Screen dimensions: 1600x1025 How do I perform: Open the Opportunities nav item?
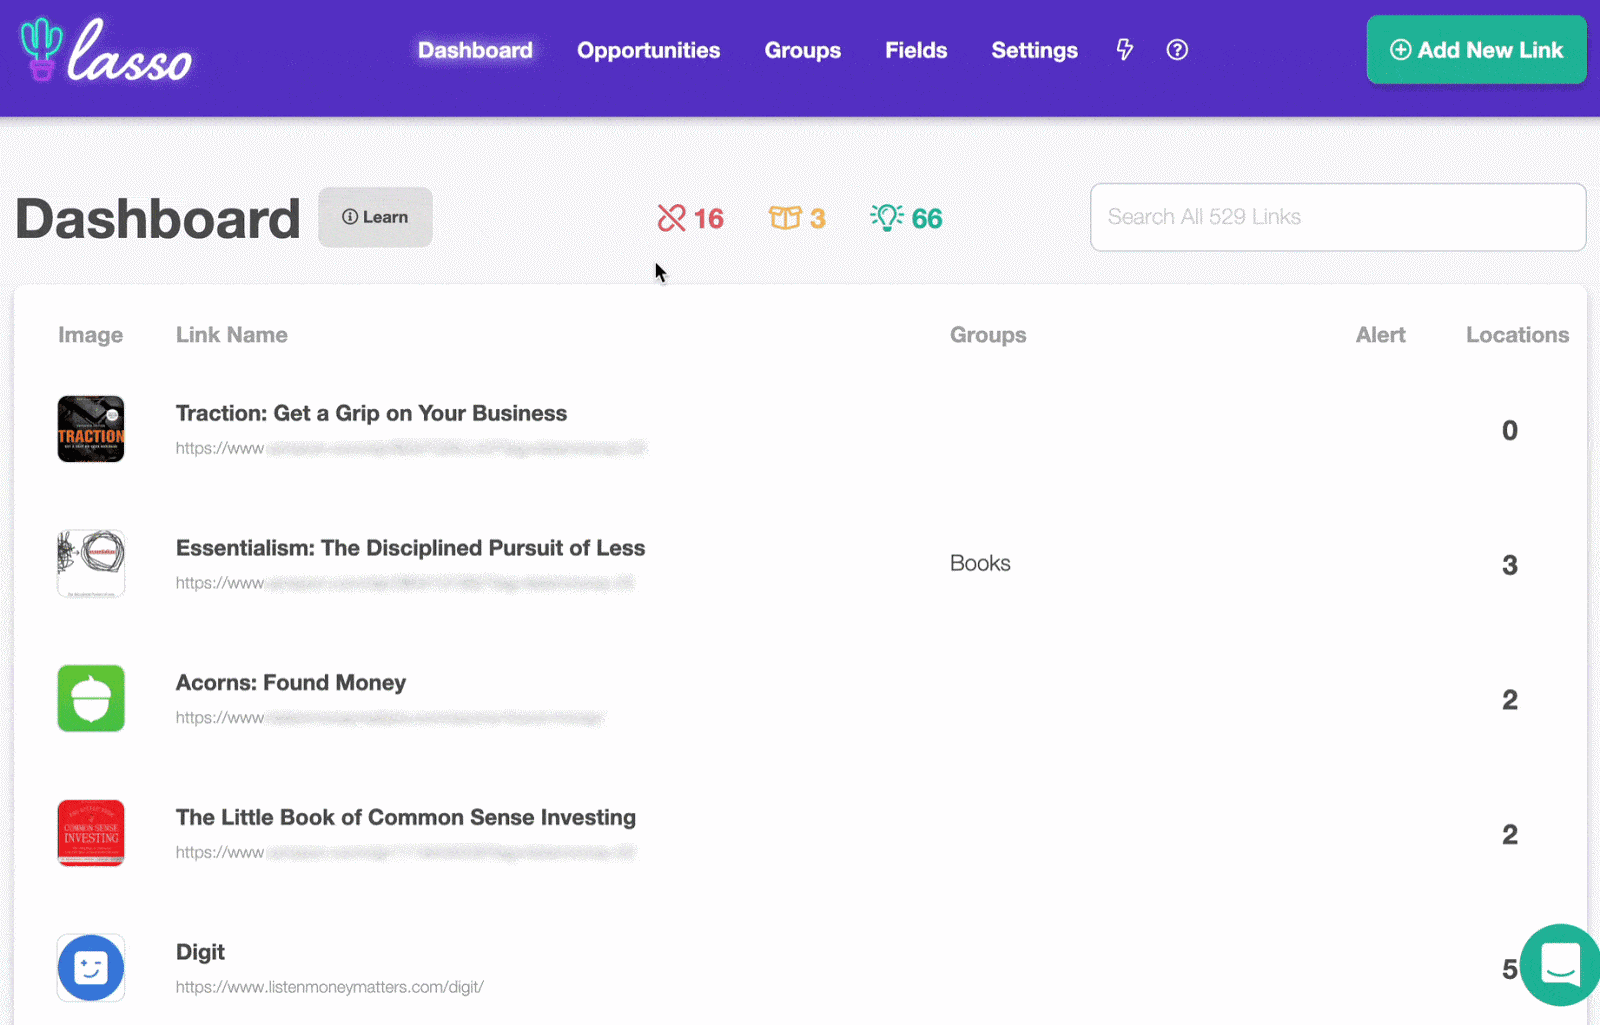point(648,50)
